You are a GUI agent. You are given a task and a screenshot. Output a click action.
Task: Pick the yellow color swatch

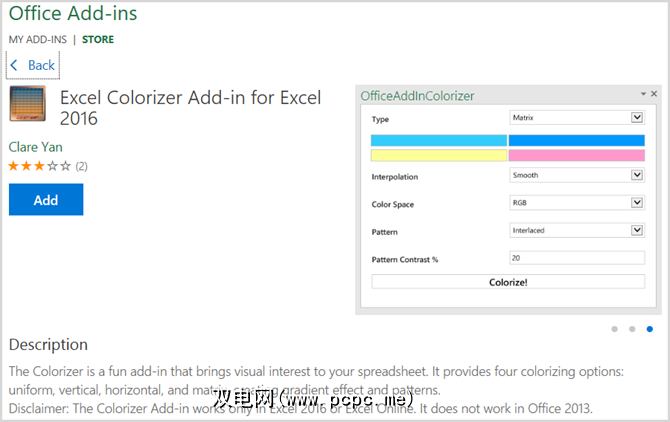(x=439, y=155)
